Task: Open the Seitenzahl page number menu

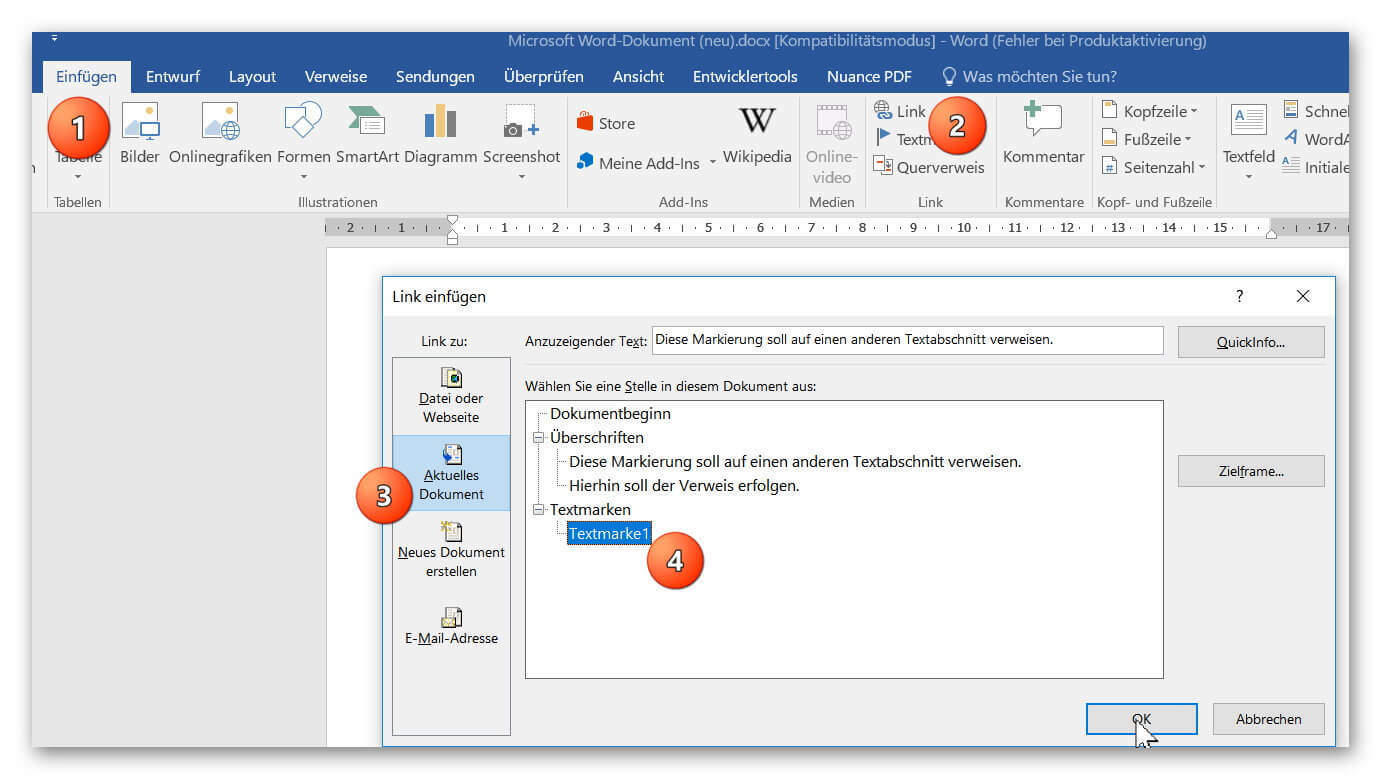Action: (1153, 167)
